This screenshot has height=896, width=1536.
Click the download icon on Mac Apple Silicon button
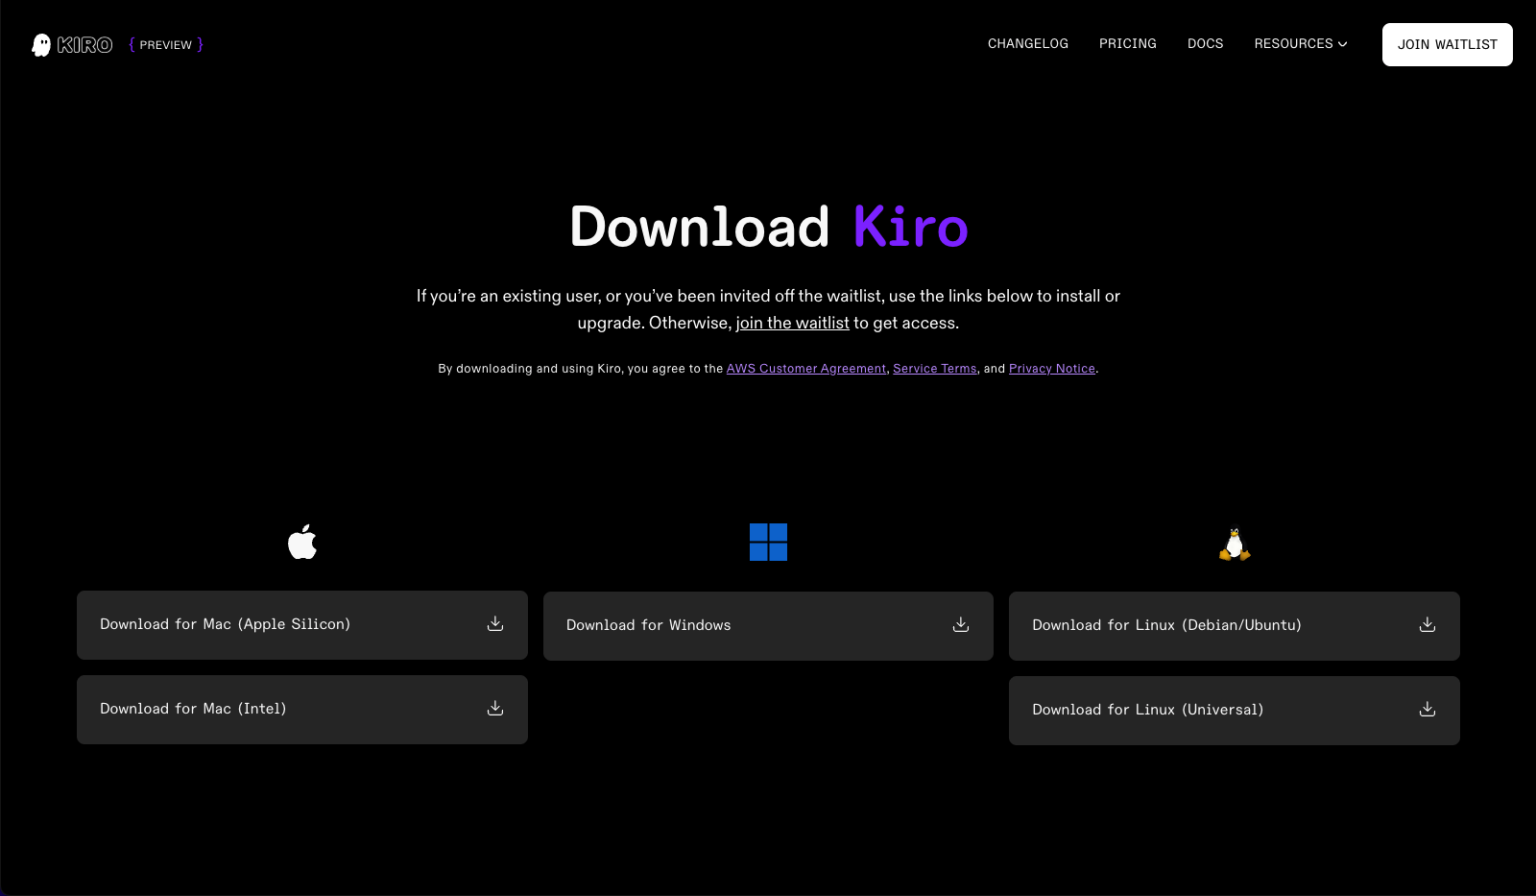[x=495, y=623]
